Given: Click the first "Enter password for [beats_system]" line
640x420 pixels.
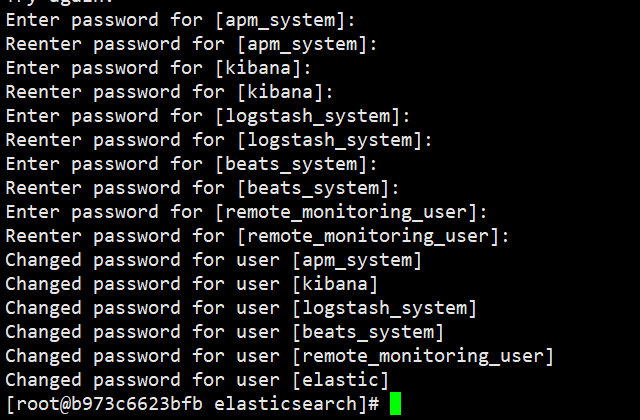Looking at the screenshot, I should click(x=191, y=164).
